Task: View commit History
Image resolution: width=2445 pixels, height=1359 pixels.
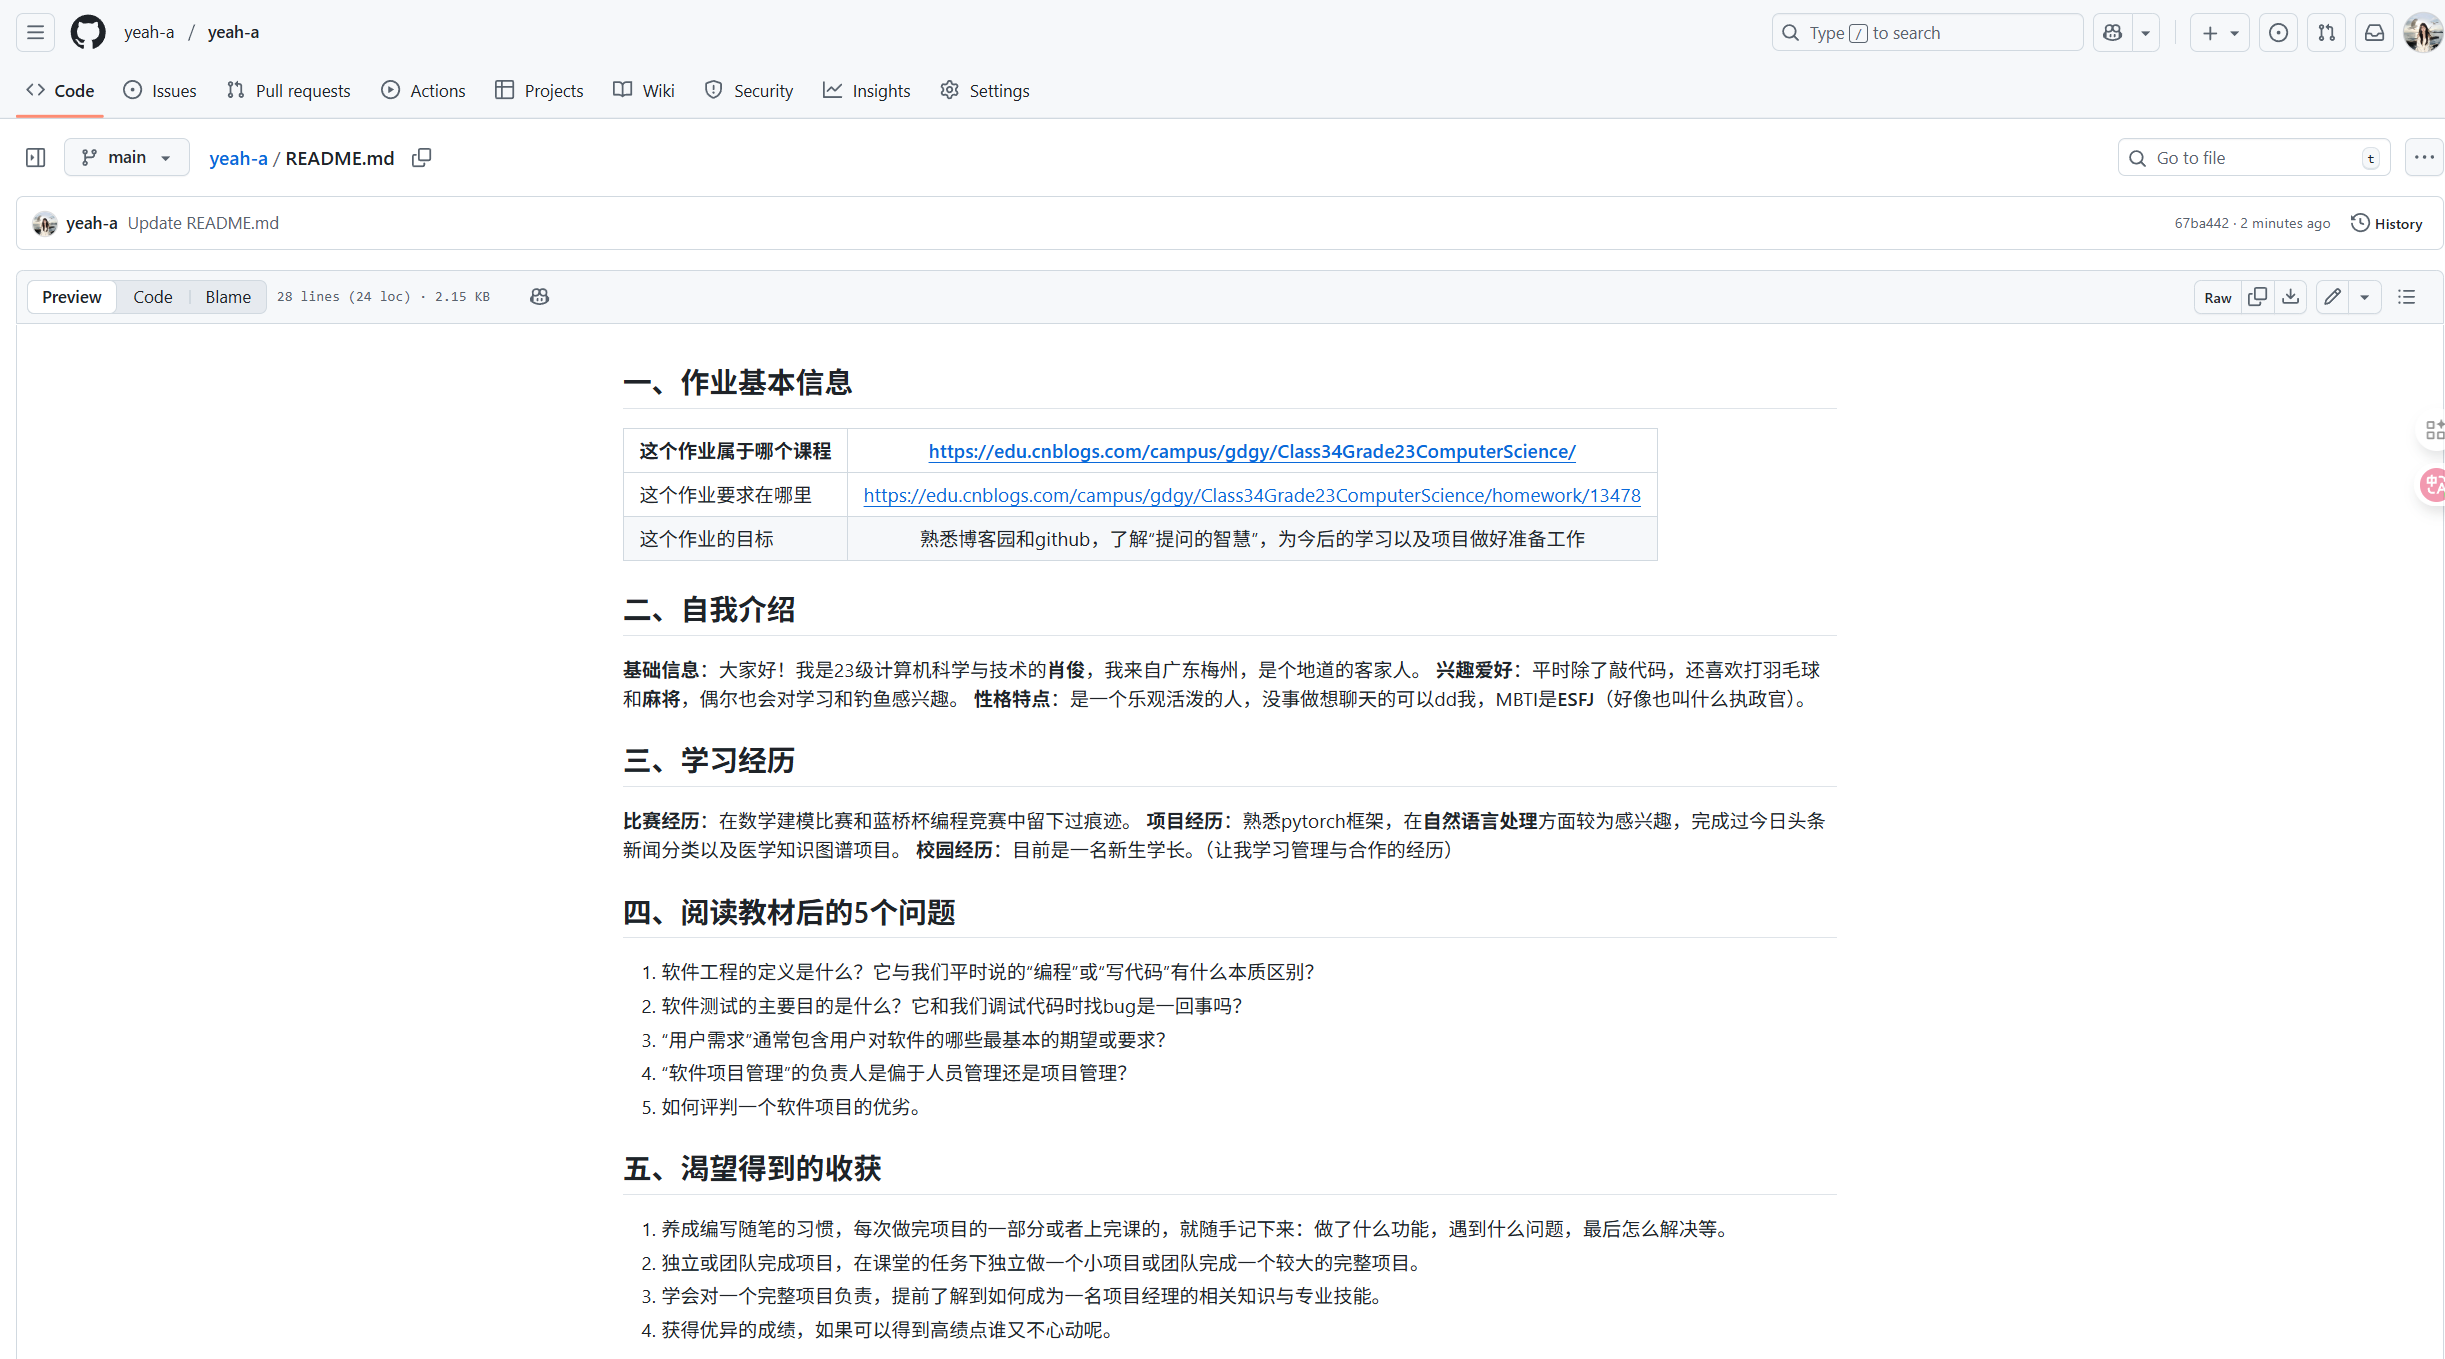Action: coord(2386,223)
